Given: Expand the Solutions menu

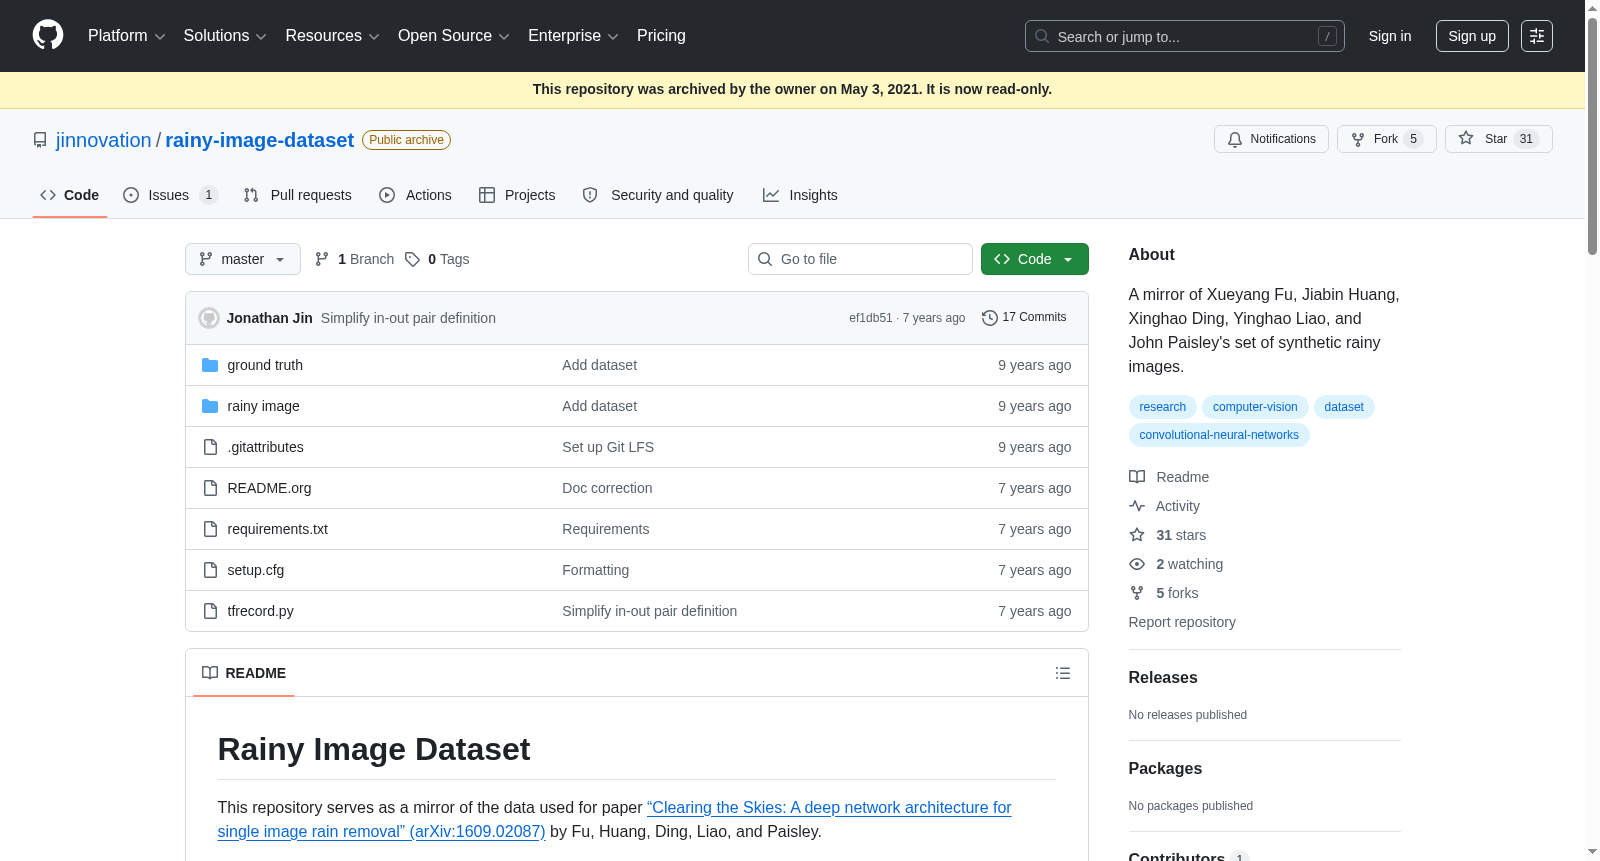Looking at the screenshot, I should (225, 36).
